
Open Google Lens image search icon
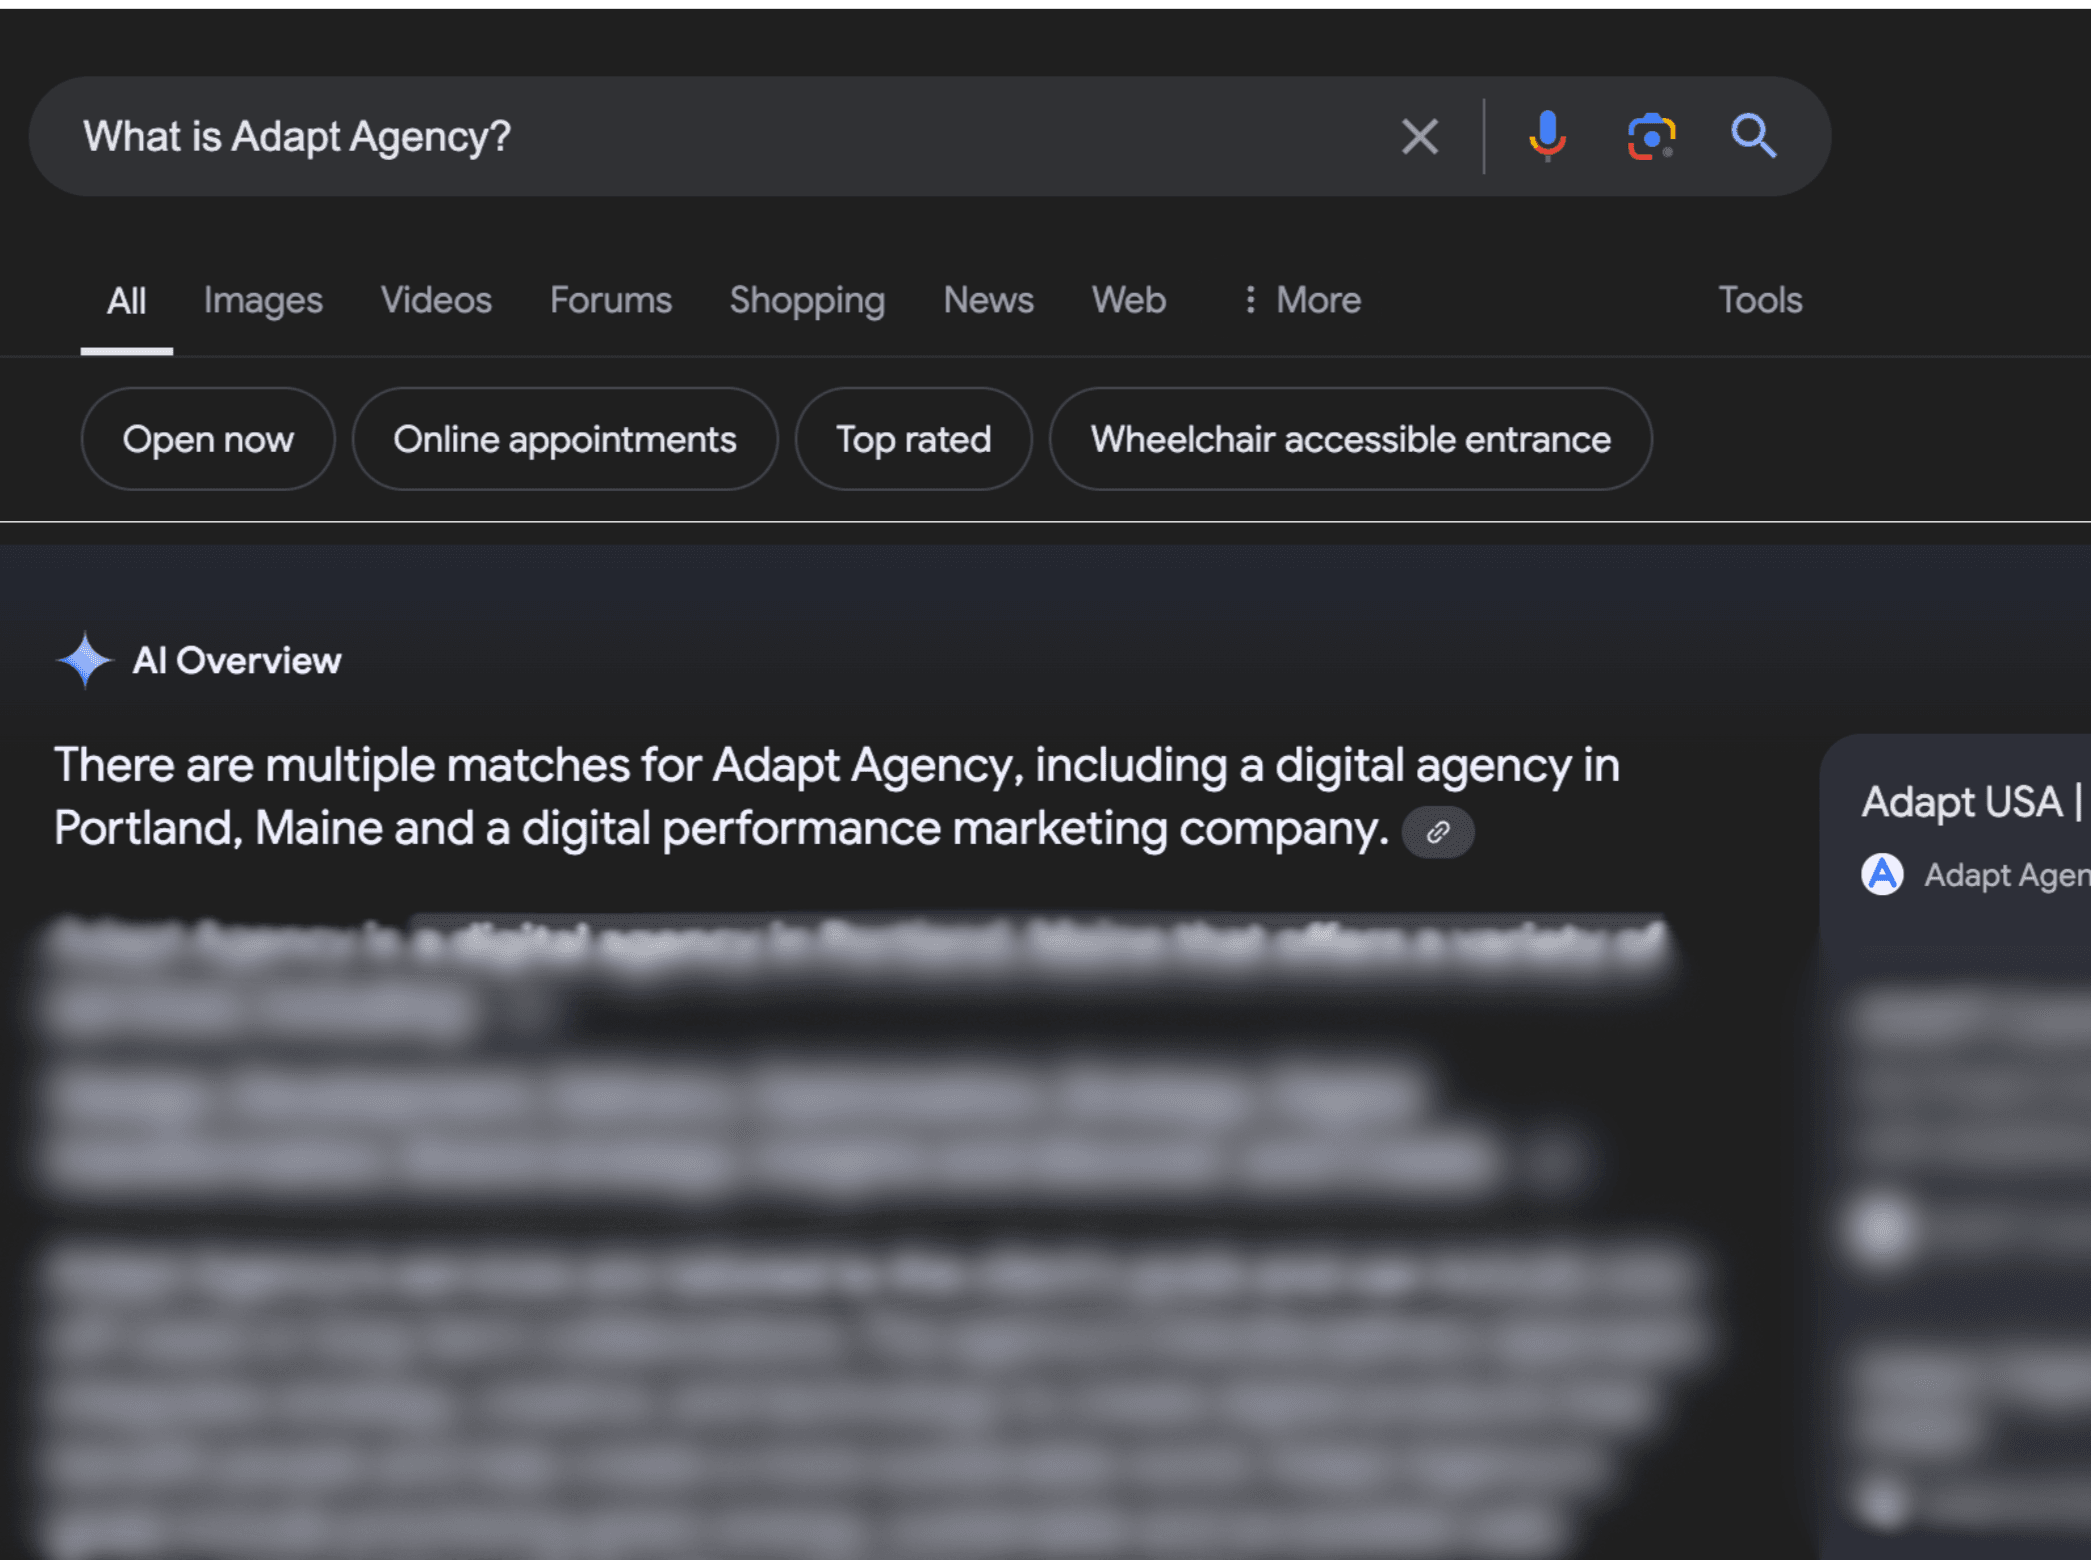click(1651, 137)
